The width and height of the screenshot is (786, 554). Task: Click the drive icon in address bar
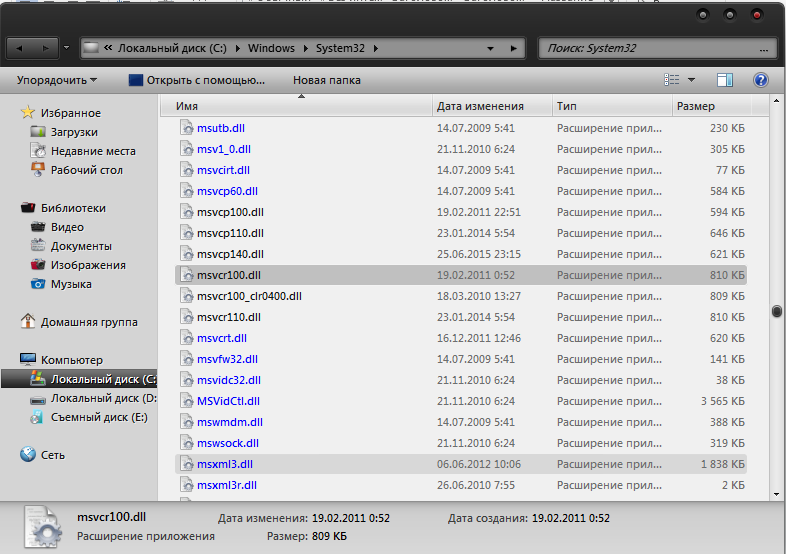tap(91, 48)
